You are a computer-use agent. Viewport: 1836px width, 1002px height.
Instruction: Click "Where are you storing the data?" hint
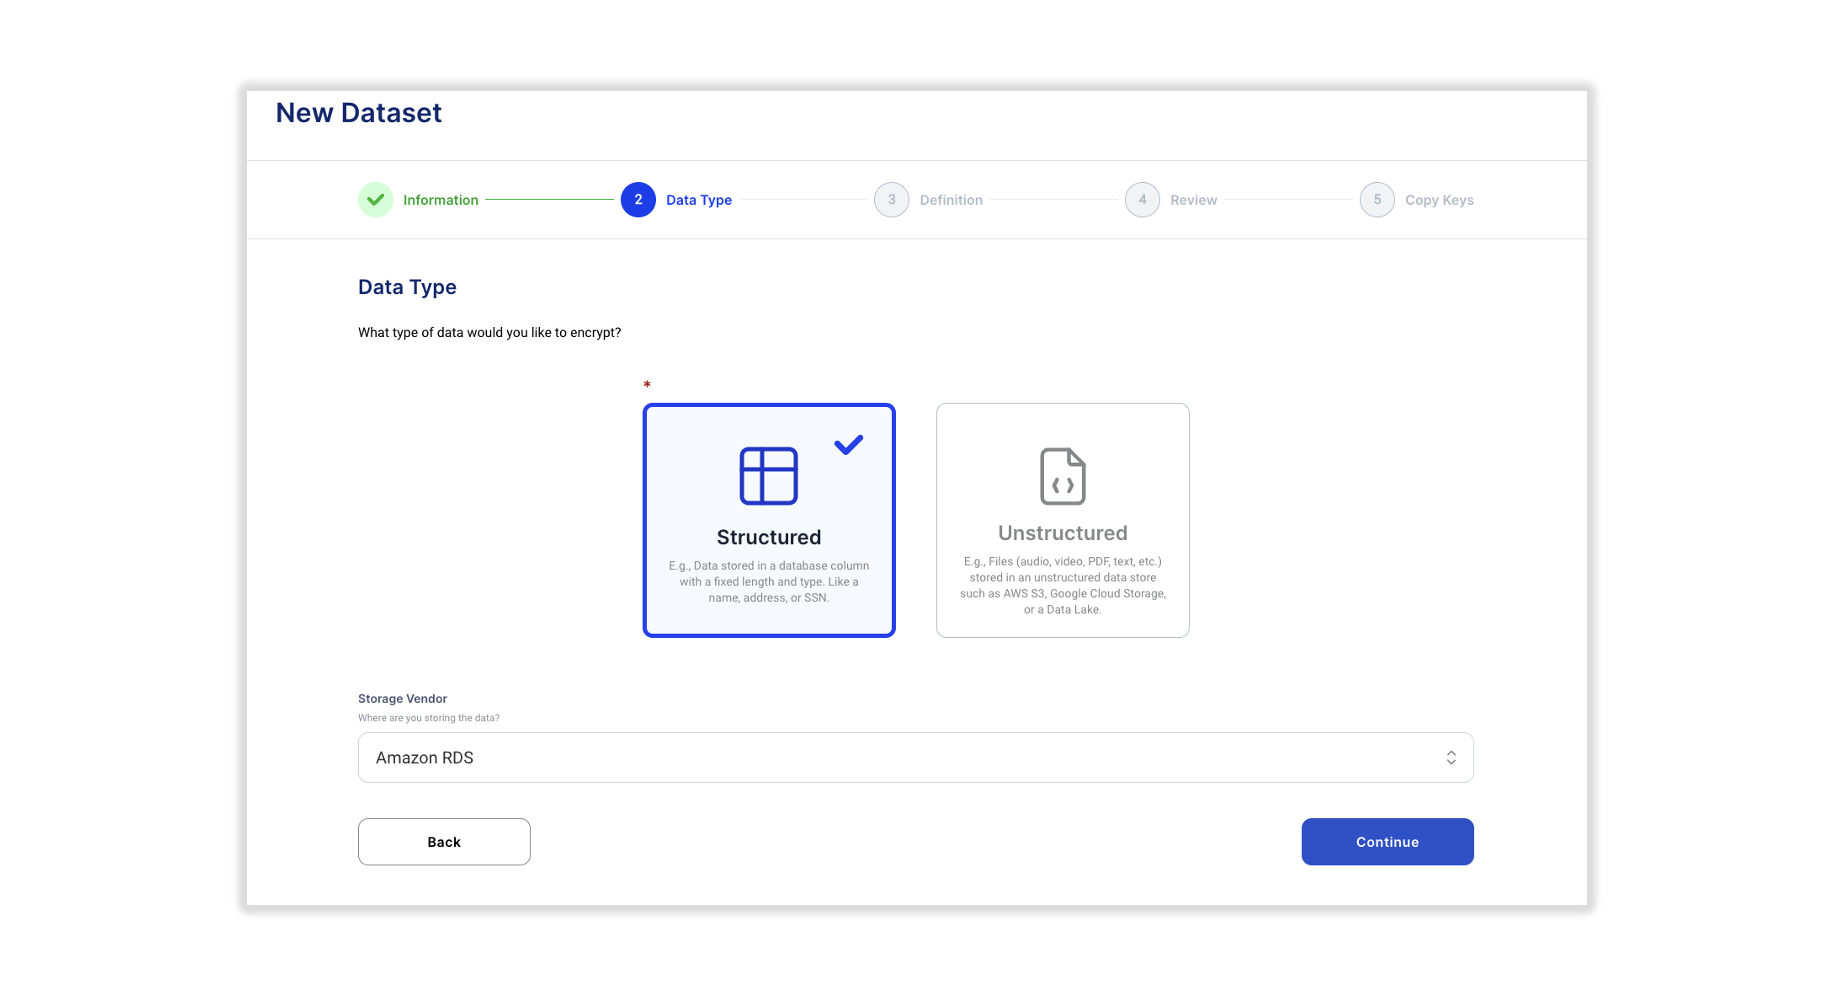[429, 718]
